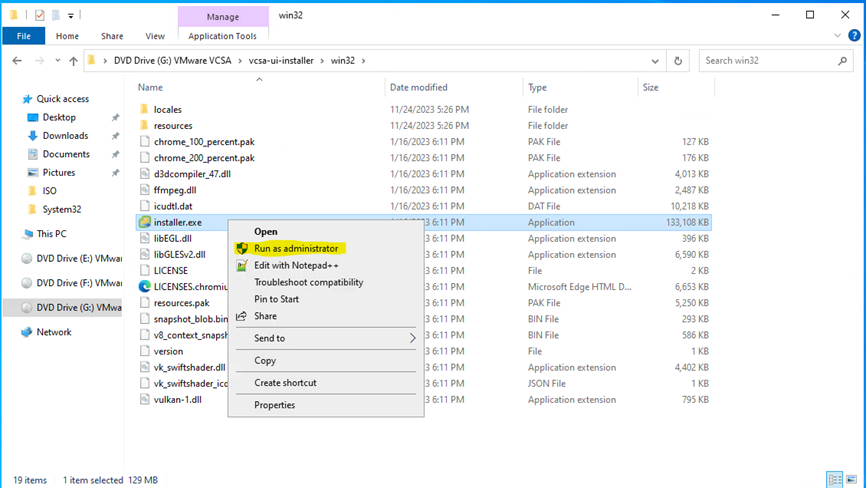Click the Up directory arrow
The height and width of the screenshot is (488, 866).
tap(73, 61)
